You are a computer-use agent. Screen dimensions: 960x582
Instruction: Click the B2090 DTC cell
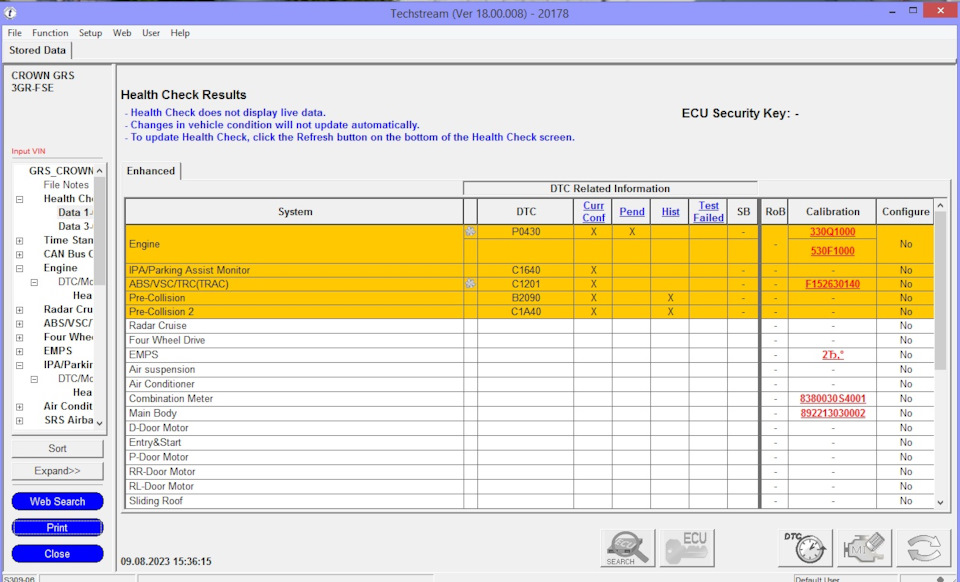[x=525, y=298]
